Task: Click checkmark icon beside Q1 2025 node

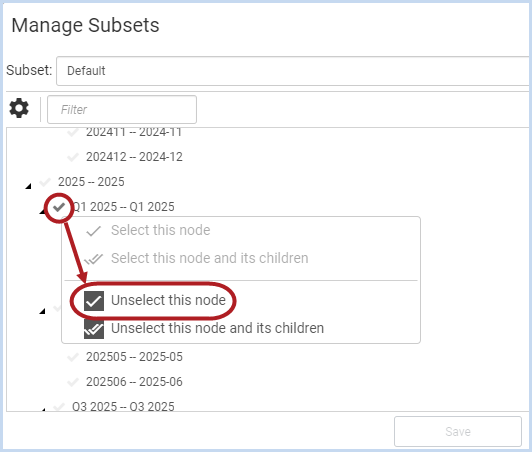Action: (59, 207)
